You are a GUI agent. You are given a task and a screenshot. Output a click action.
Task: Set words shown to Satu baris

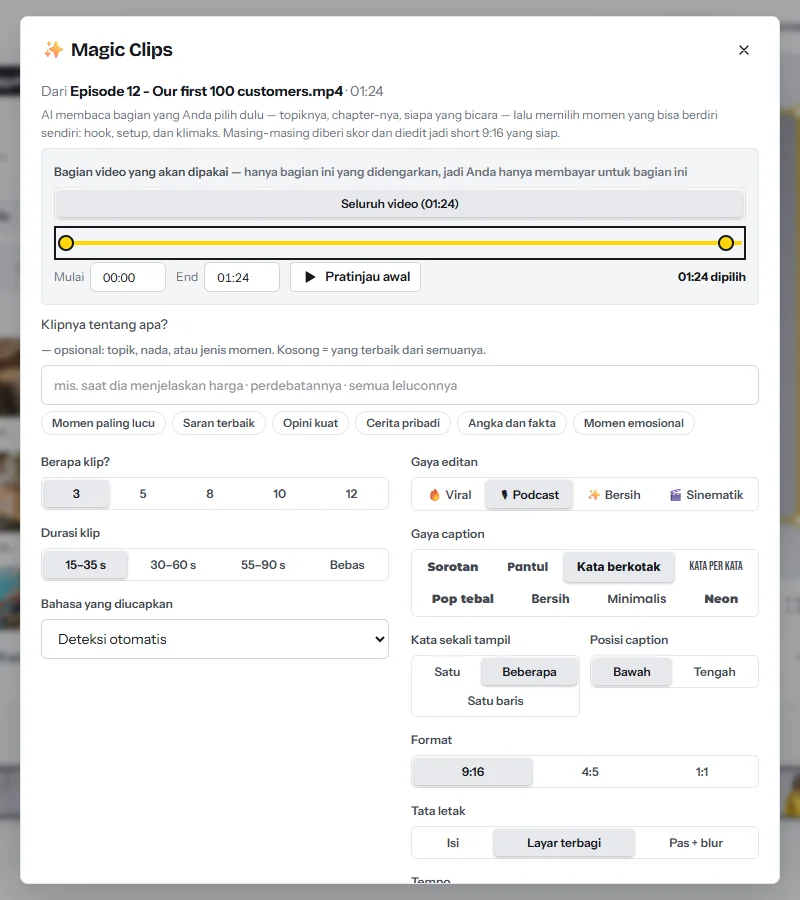tap(495, 701)
